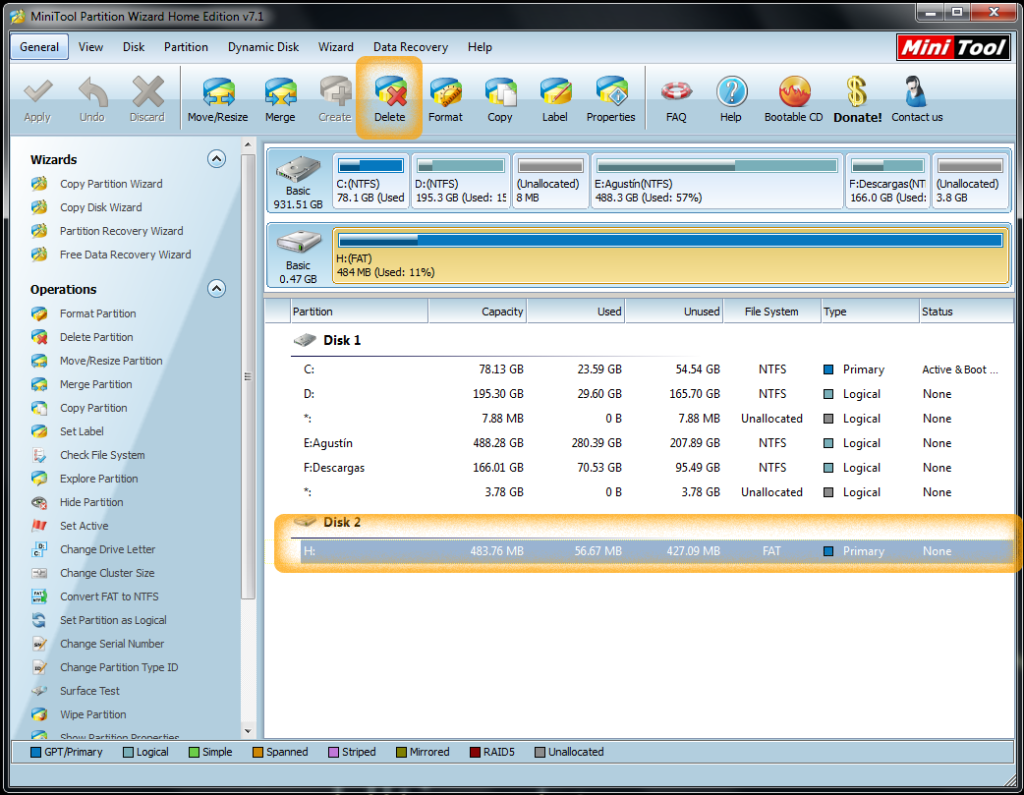
Task: Select Disk 1 in partition list
Action: tap(342, 340)
